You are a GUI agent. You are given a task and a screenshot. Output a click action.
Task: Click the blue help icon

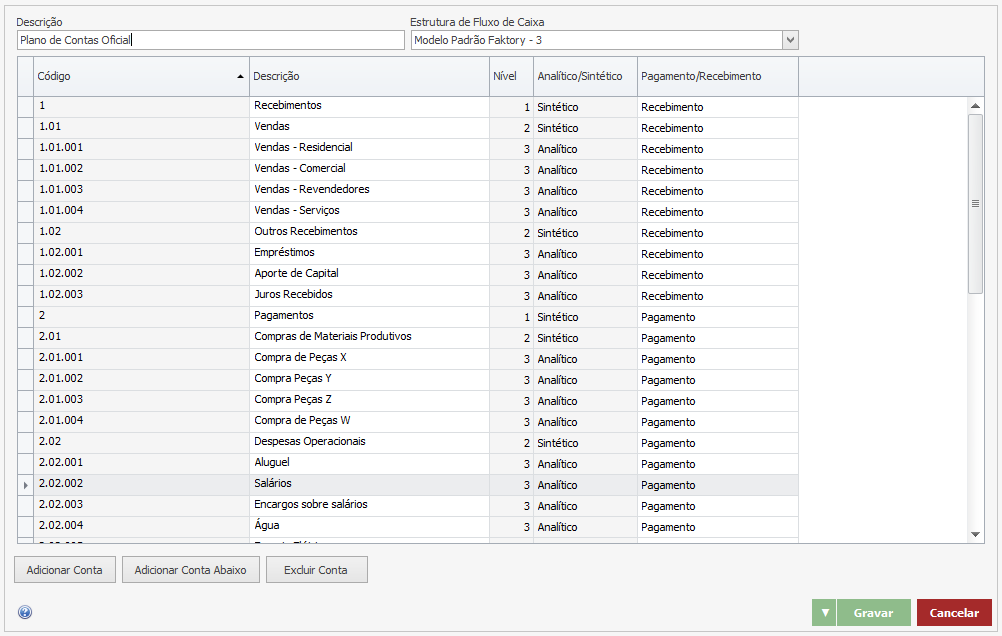click(x=25, y=613)
